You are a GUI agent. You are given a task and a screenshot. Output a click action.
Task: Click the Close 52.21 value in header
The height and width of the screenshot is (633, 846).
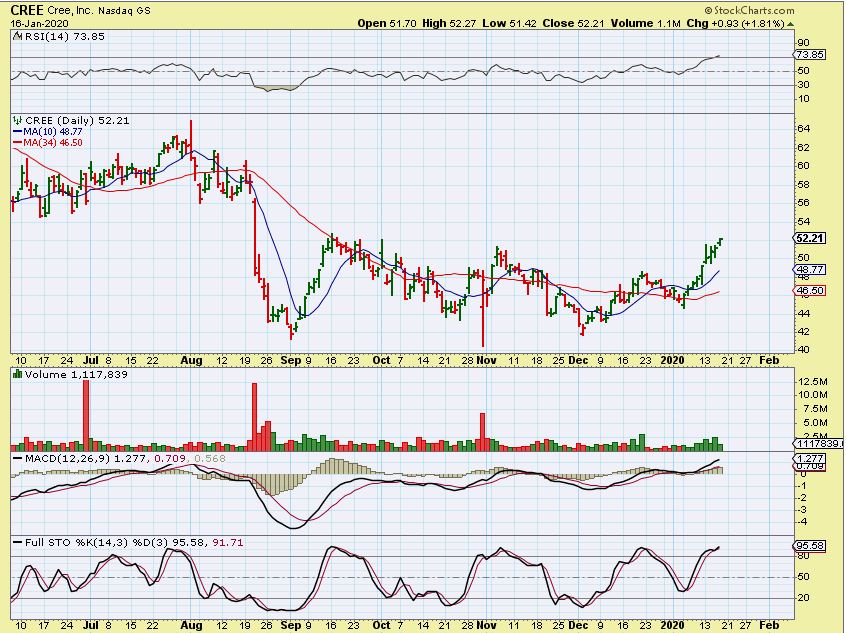click(574, 24)
